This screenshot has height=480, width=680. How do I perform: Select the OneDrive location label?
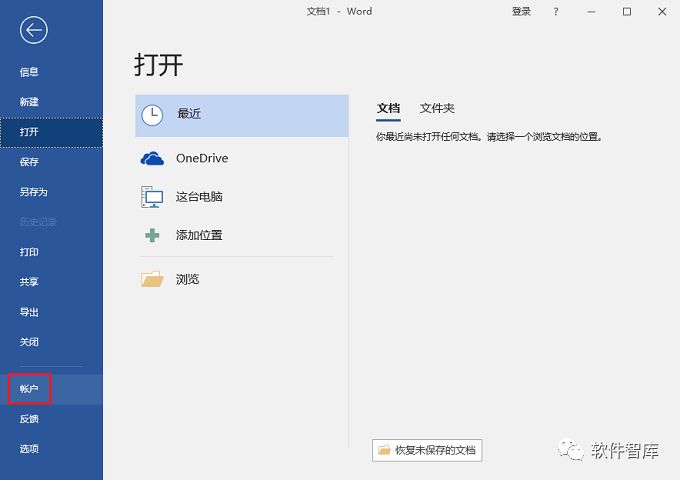point(202,158)
